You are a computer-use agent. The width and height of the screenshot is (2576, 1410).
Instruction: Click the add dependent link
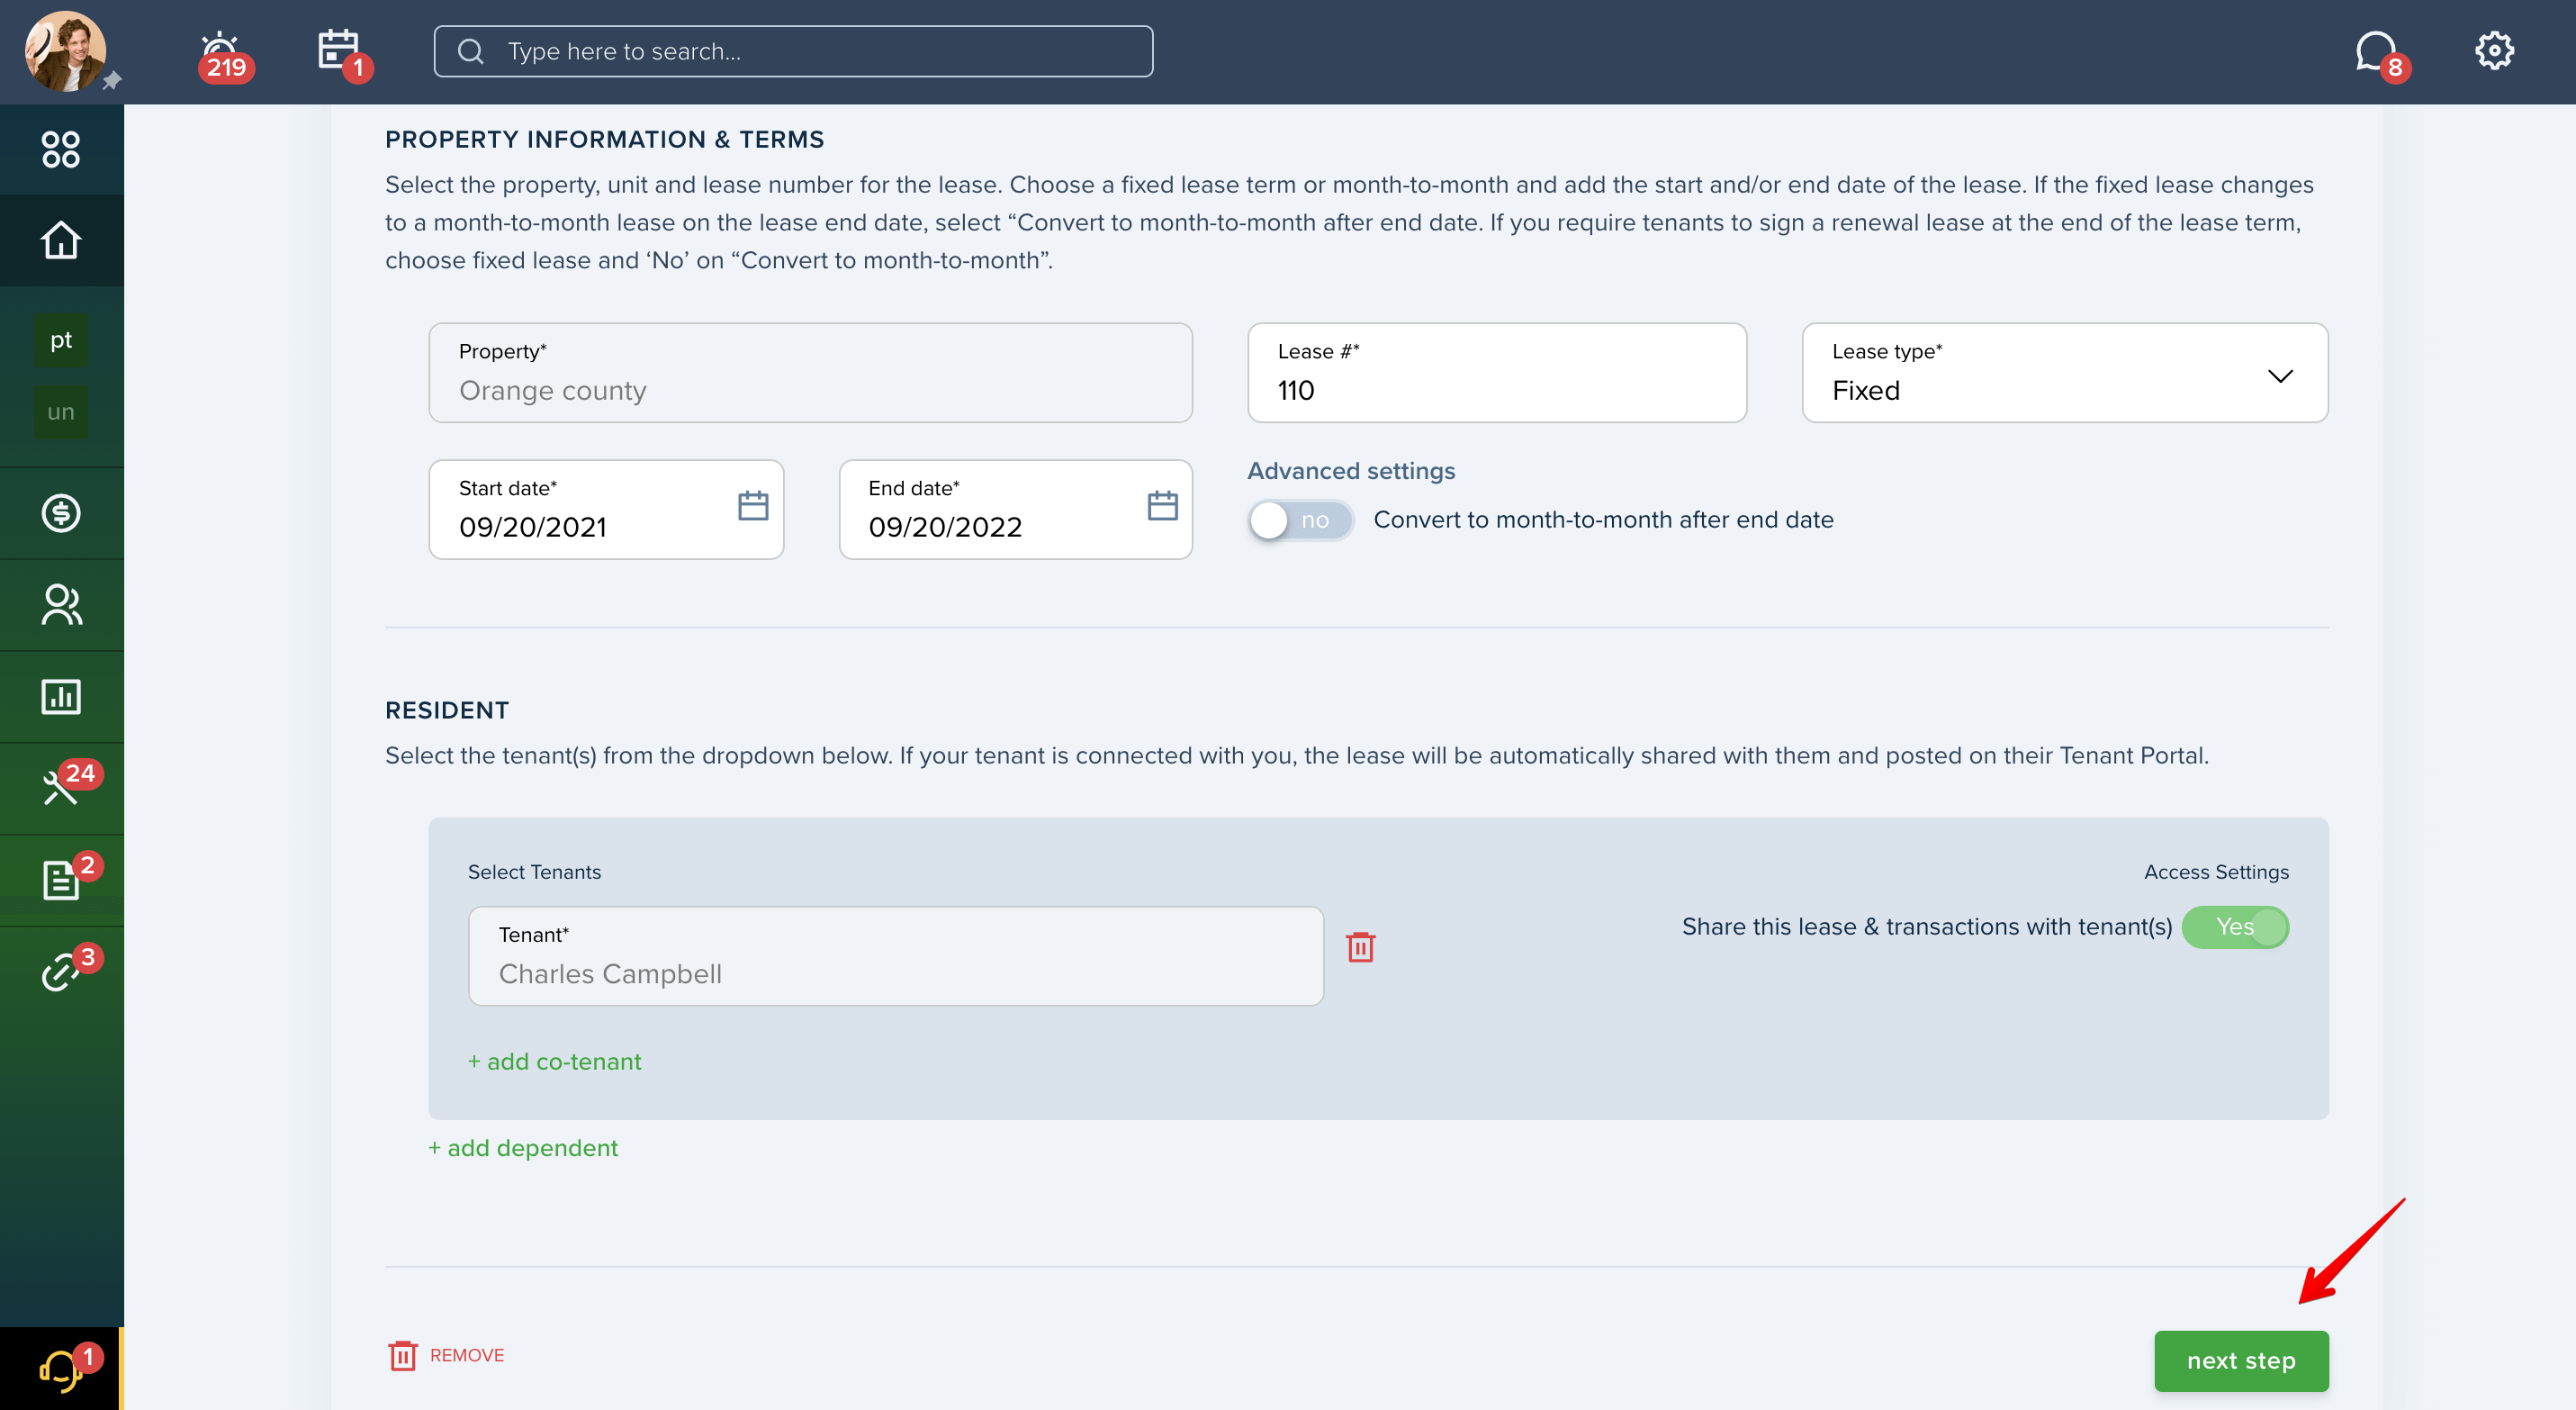tap(523, 1148)
